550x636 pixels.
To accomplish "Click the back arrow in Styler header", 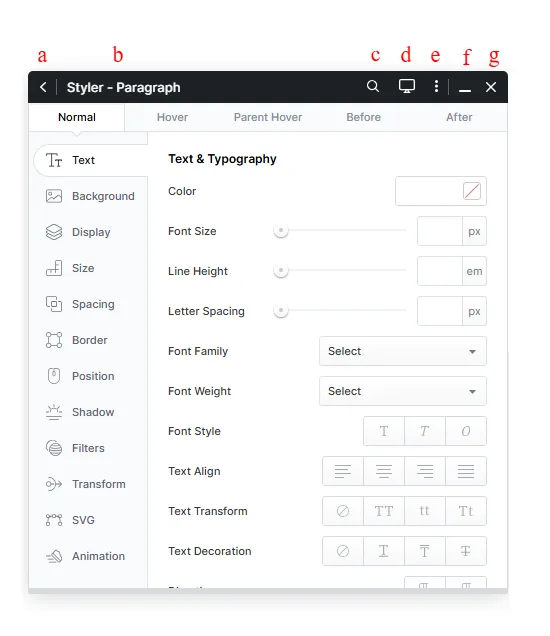I will (x=43, y=87).
